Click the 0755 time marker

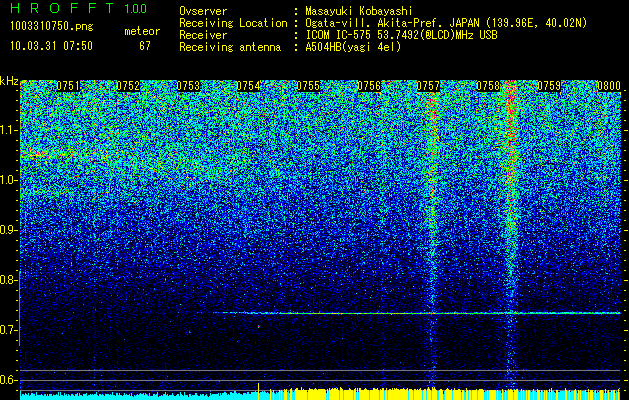308,86
